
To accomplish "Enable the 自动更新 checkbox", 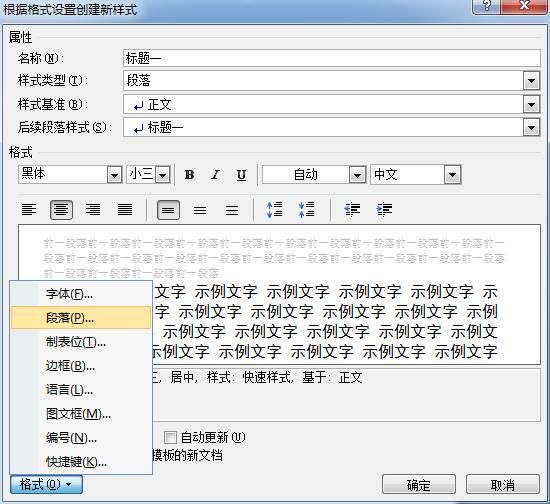I will point(170,437).
